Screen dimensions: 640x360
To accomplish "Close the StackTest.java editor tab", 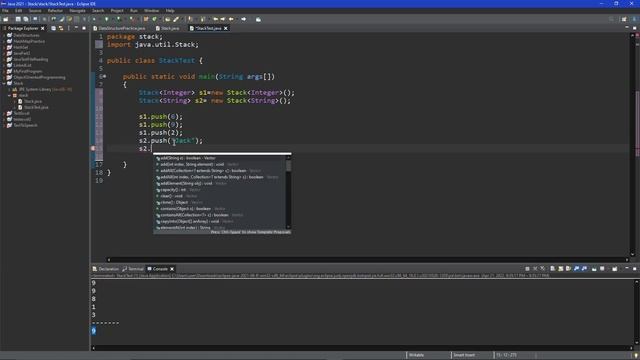I will pyautogui.click(x=226, y=29).
